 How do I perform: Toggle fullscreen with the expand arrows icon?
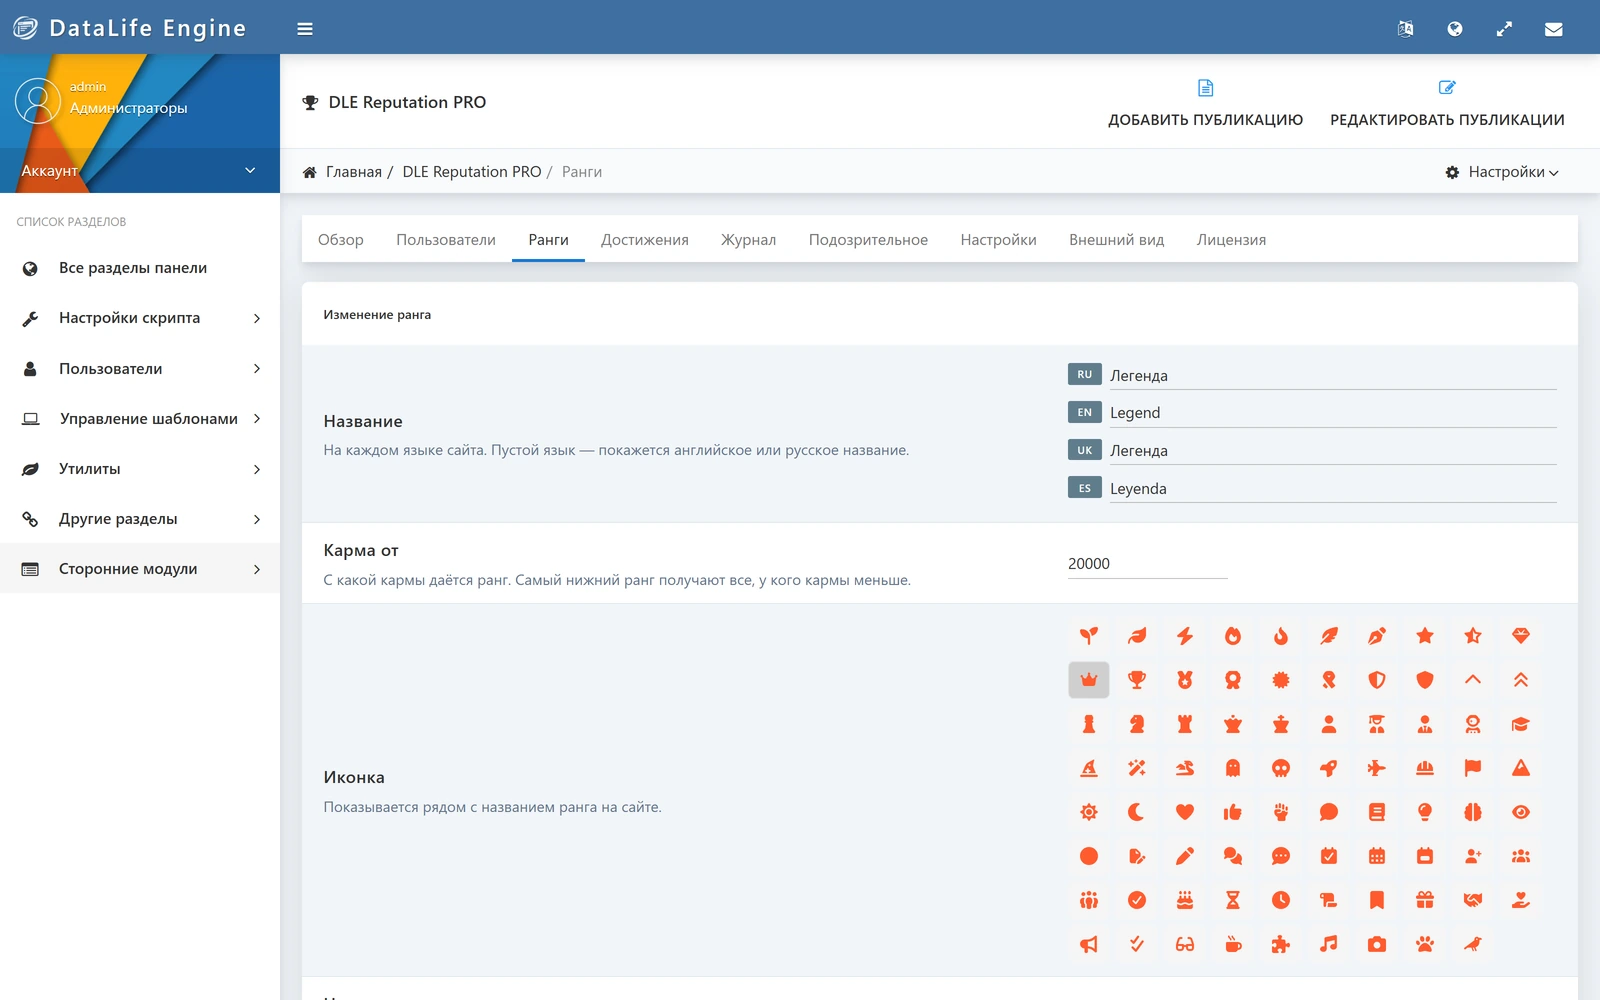click(x=1504, y=29)
